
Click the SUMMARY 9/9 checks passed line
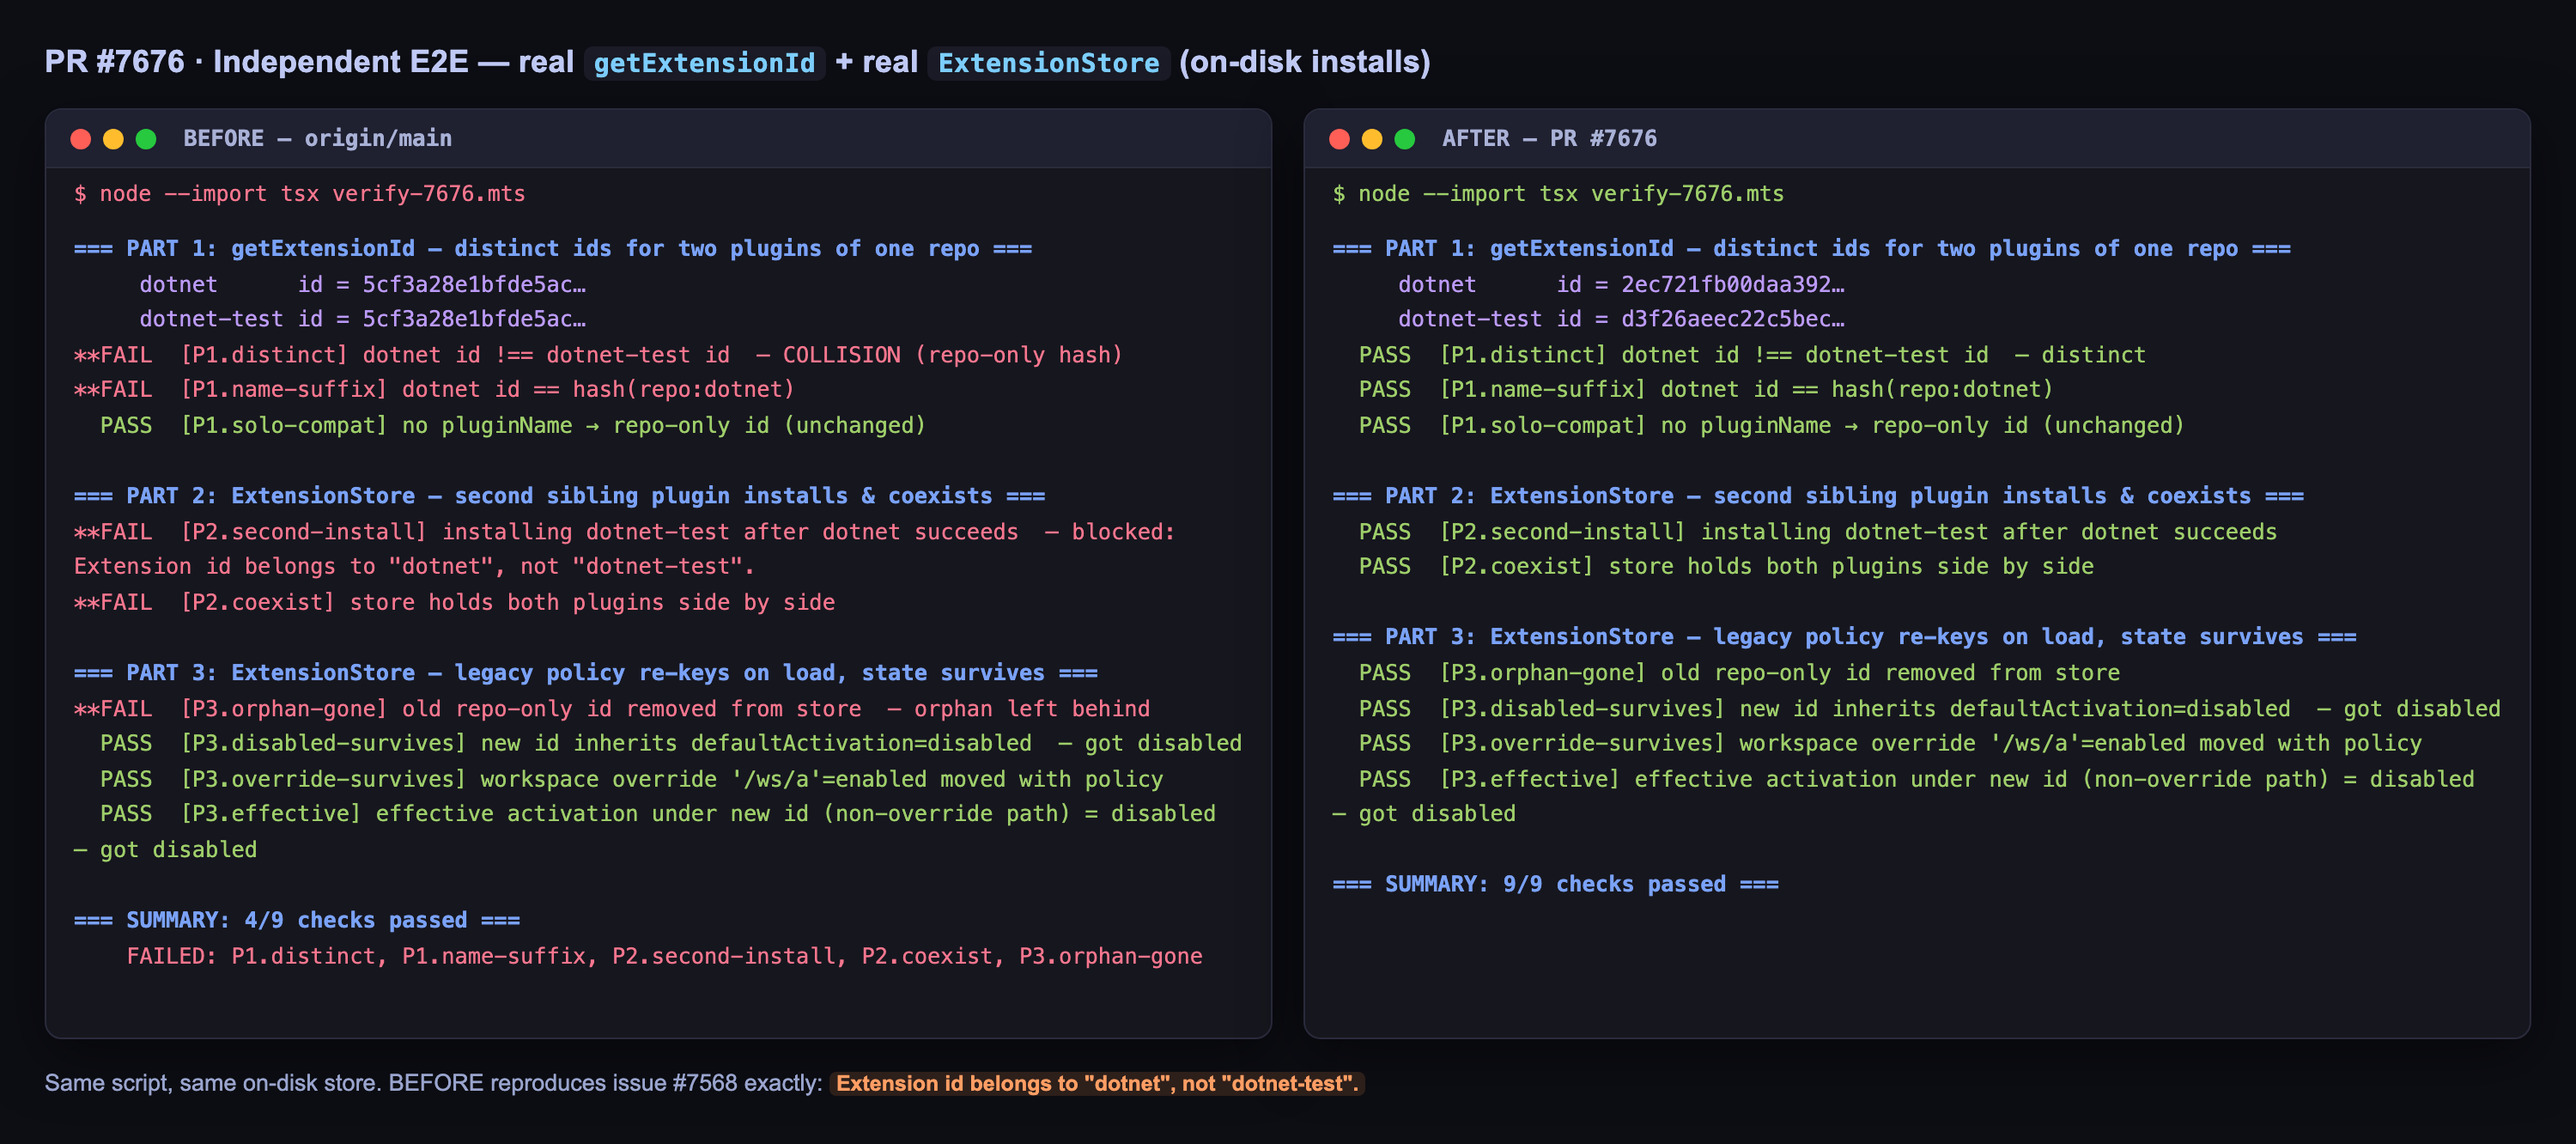[1555, 884]
